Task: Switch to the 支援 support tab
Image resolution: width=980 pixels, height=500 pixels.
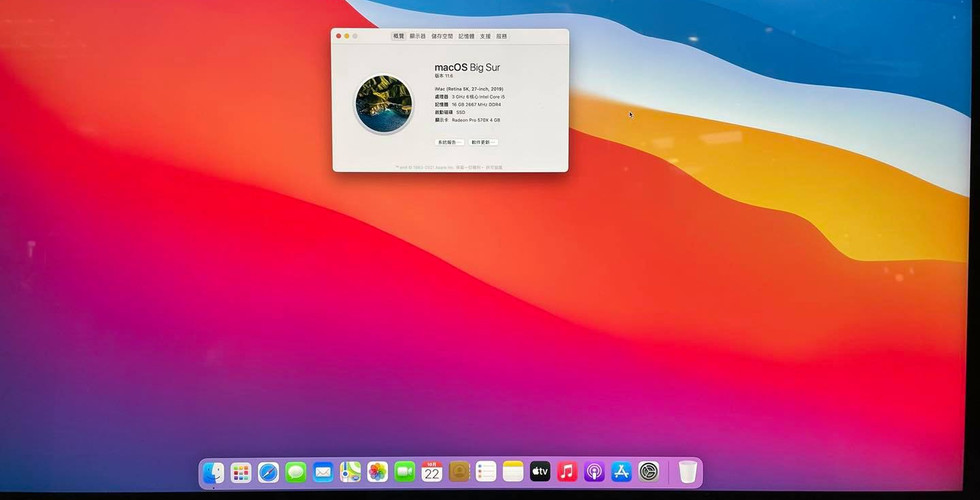Action: click(485, 36)
